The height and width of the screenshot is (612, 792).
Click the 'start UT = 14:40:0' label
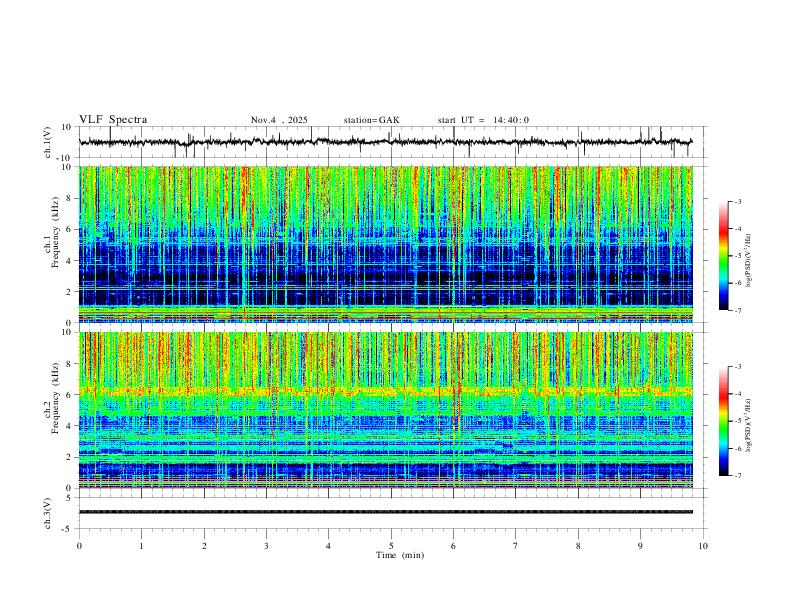[x=483, y=120]
